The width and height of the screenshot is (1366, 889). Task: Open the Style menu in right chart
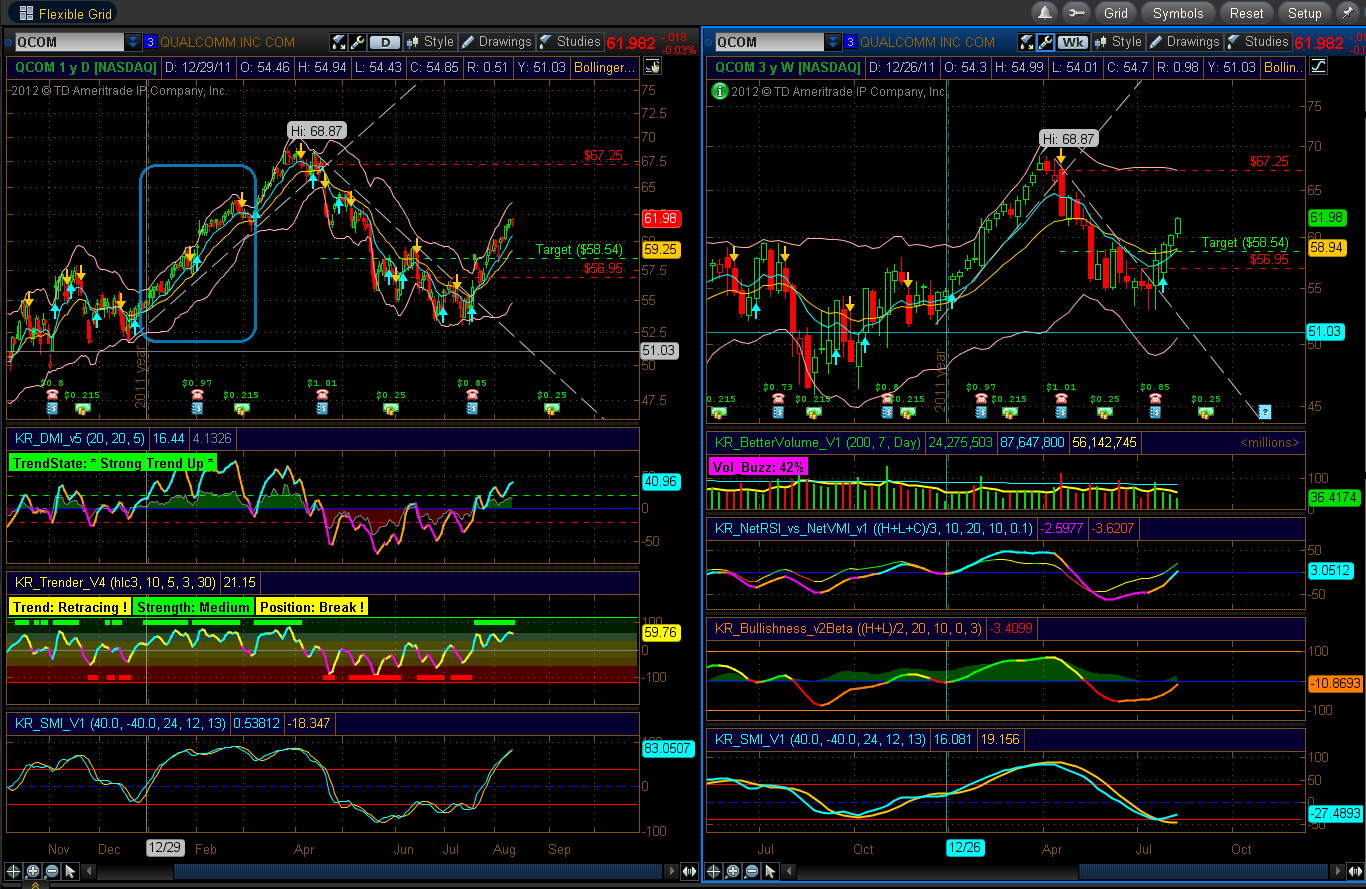click(1118, 42)
